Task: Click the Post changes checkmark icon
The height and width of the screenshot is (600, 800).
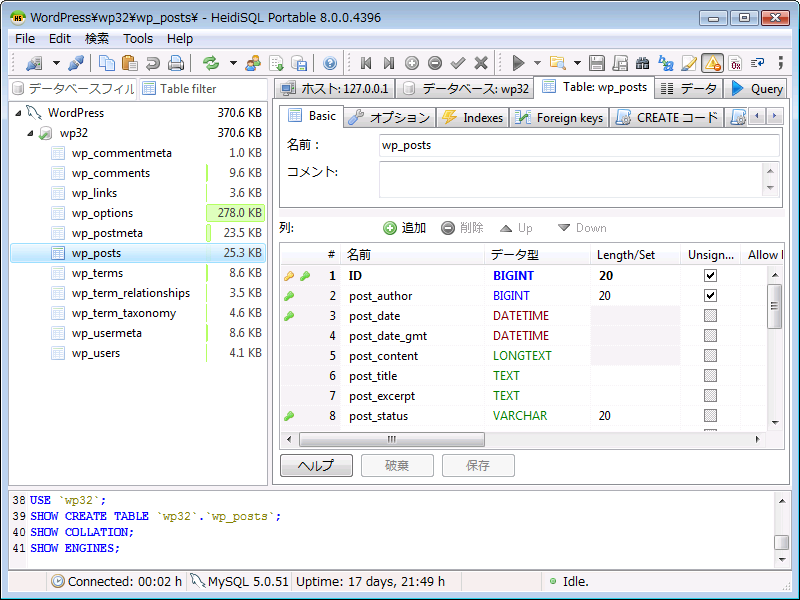Action: click(x=458, y=63)
